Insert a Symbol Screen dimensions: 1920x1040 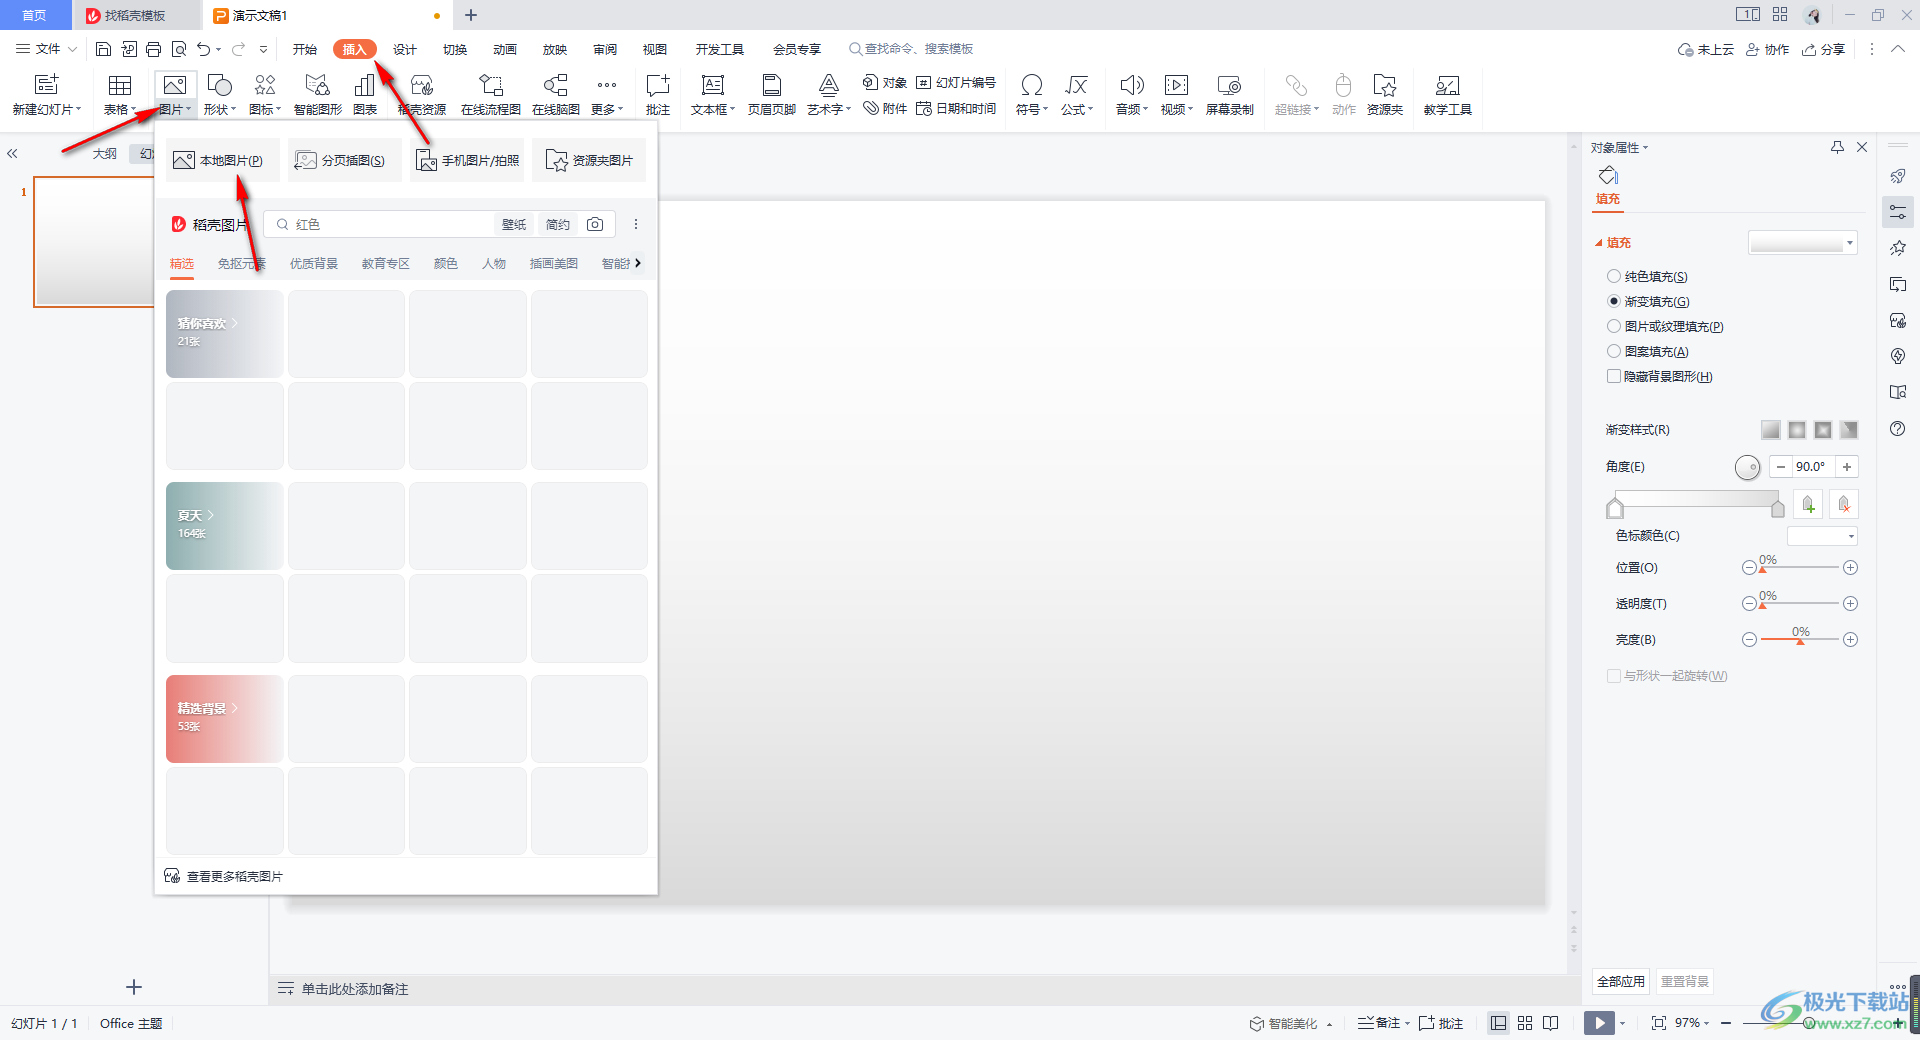point(1032,94)
